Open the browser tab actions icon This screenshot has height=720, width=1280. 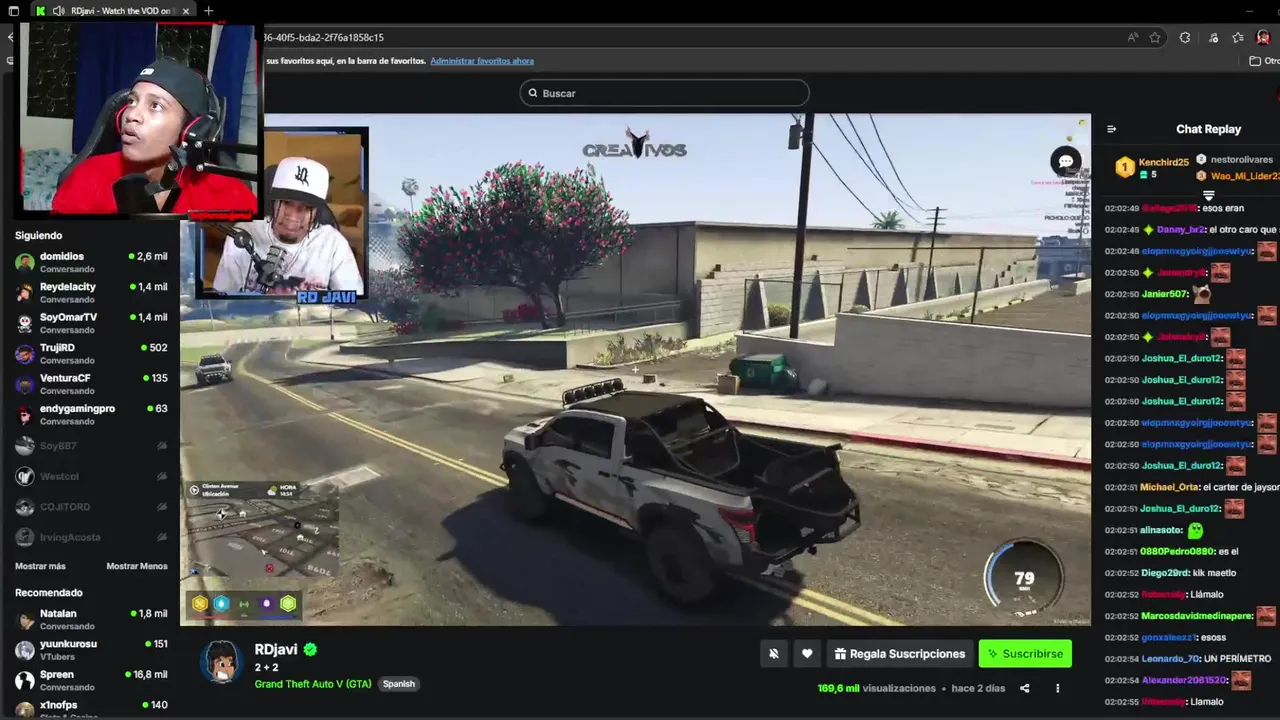tap(13, 11)
